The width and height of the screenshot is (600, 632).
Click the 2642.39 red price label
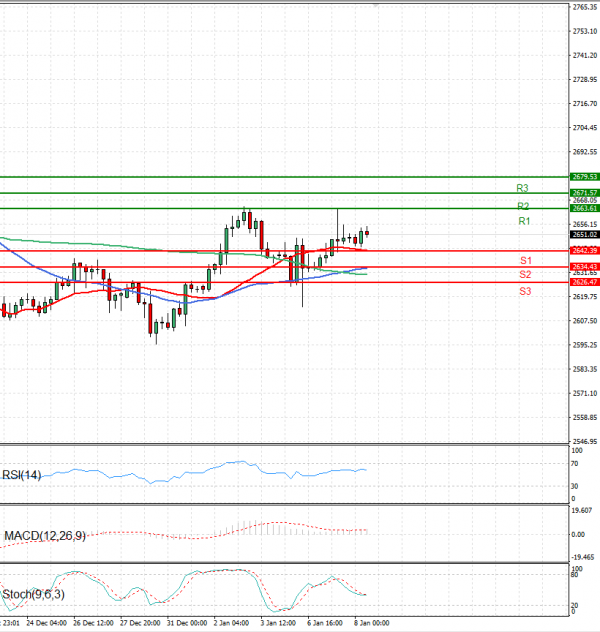point(585,251)
